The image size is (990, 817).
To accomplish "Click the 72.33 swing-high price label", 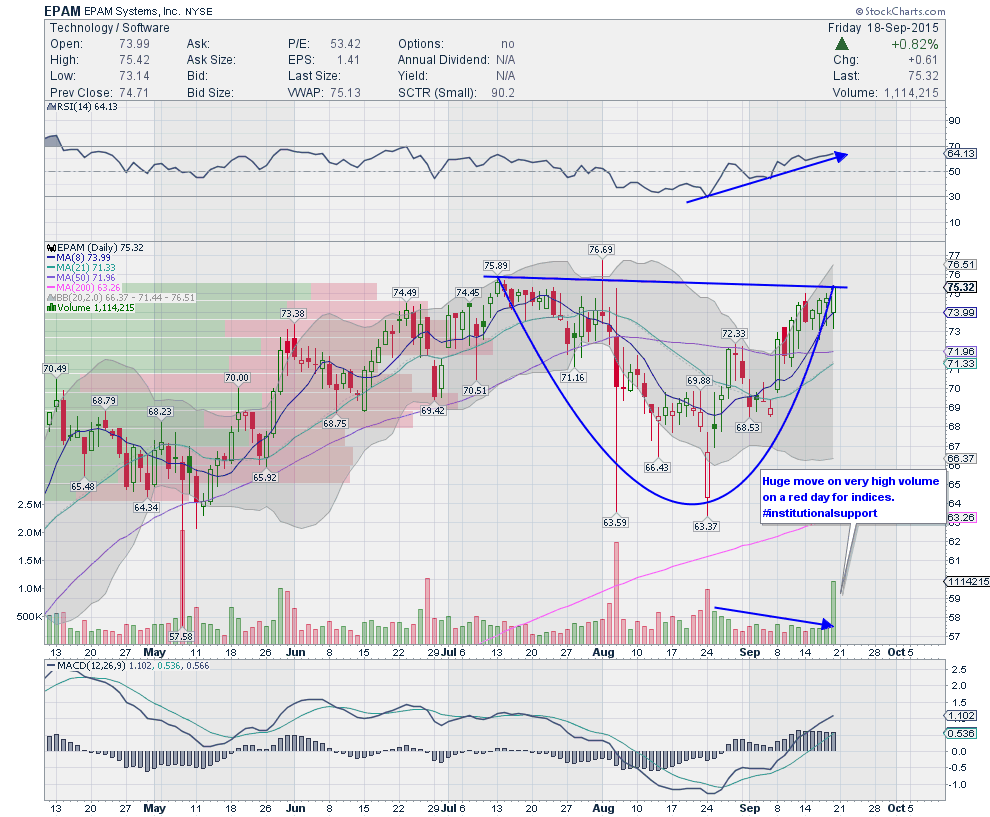I will click(x=734, y=333).
